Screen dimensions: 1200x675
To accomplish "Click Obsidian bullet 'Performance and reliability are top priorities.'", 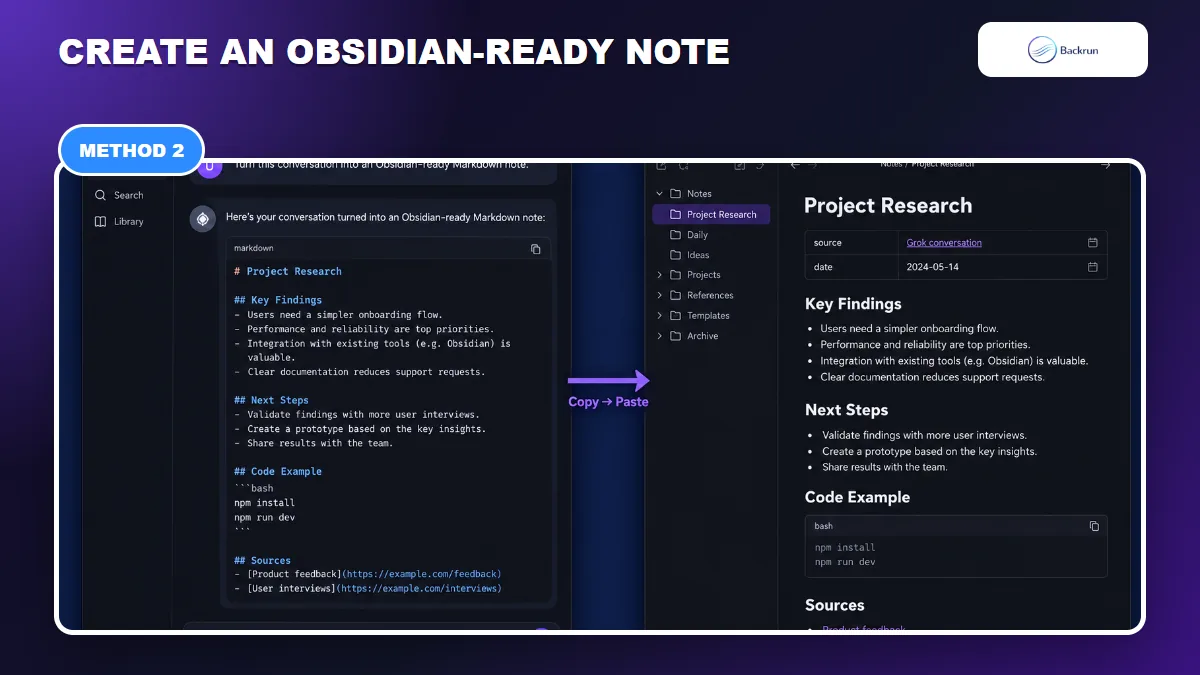I will click(927, 345).
